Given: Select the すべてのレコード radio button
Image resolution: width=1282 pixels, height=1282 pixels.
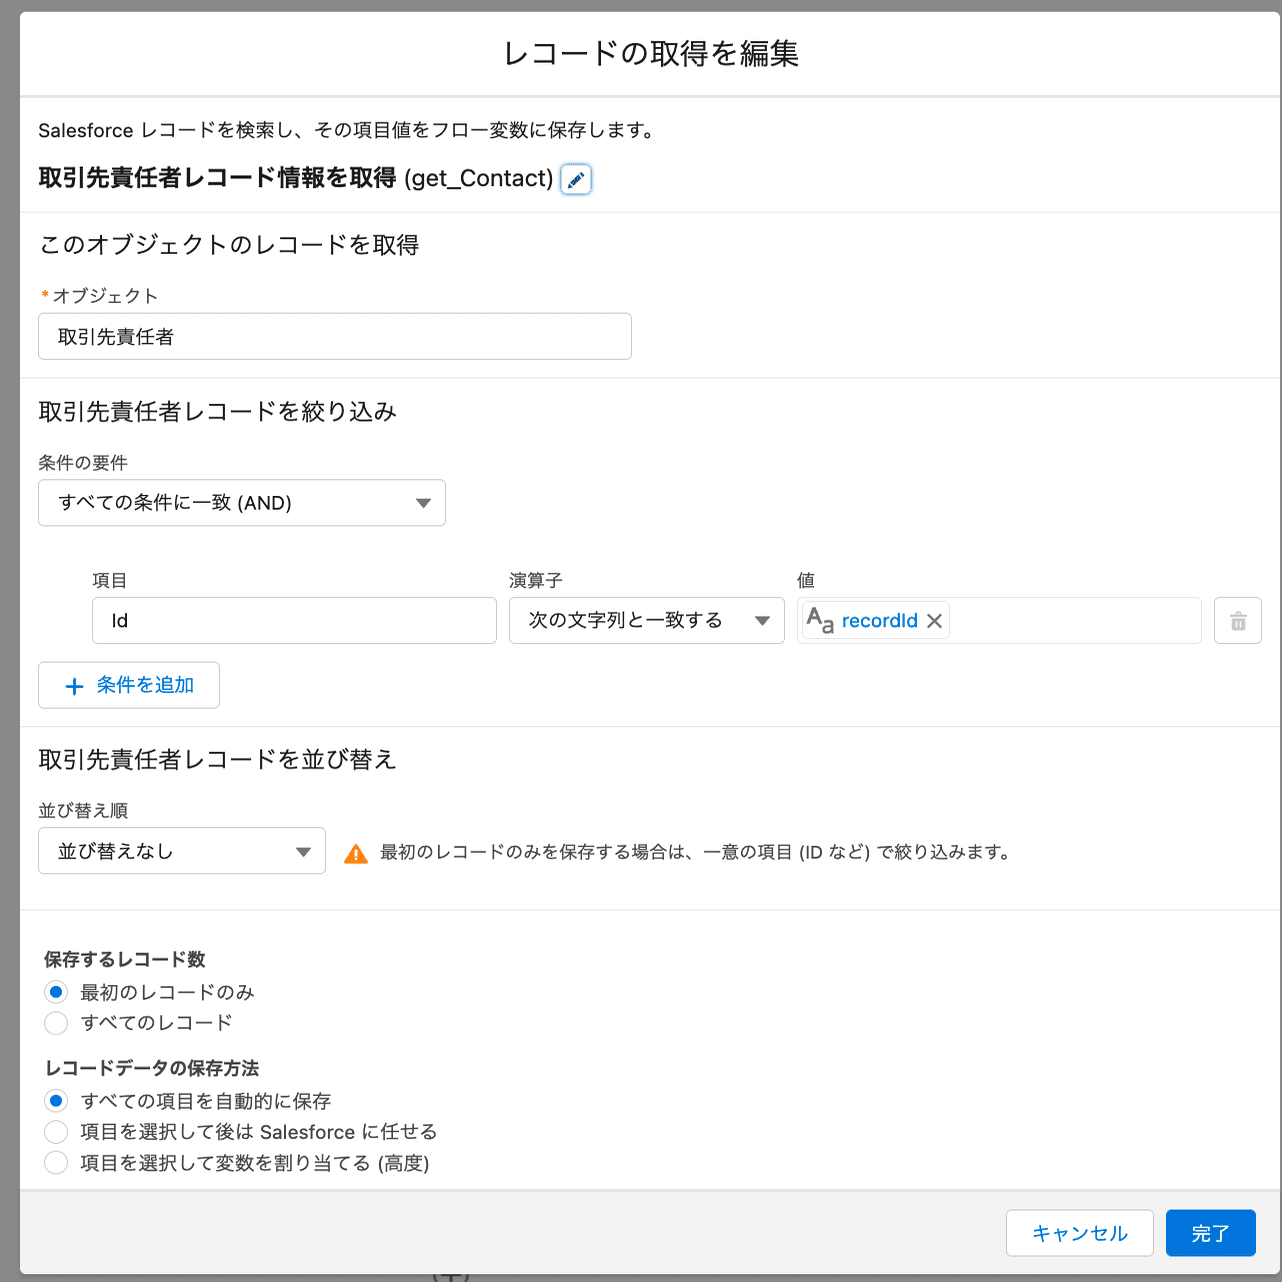Looking at the screenshot, I should [56, 1023].
